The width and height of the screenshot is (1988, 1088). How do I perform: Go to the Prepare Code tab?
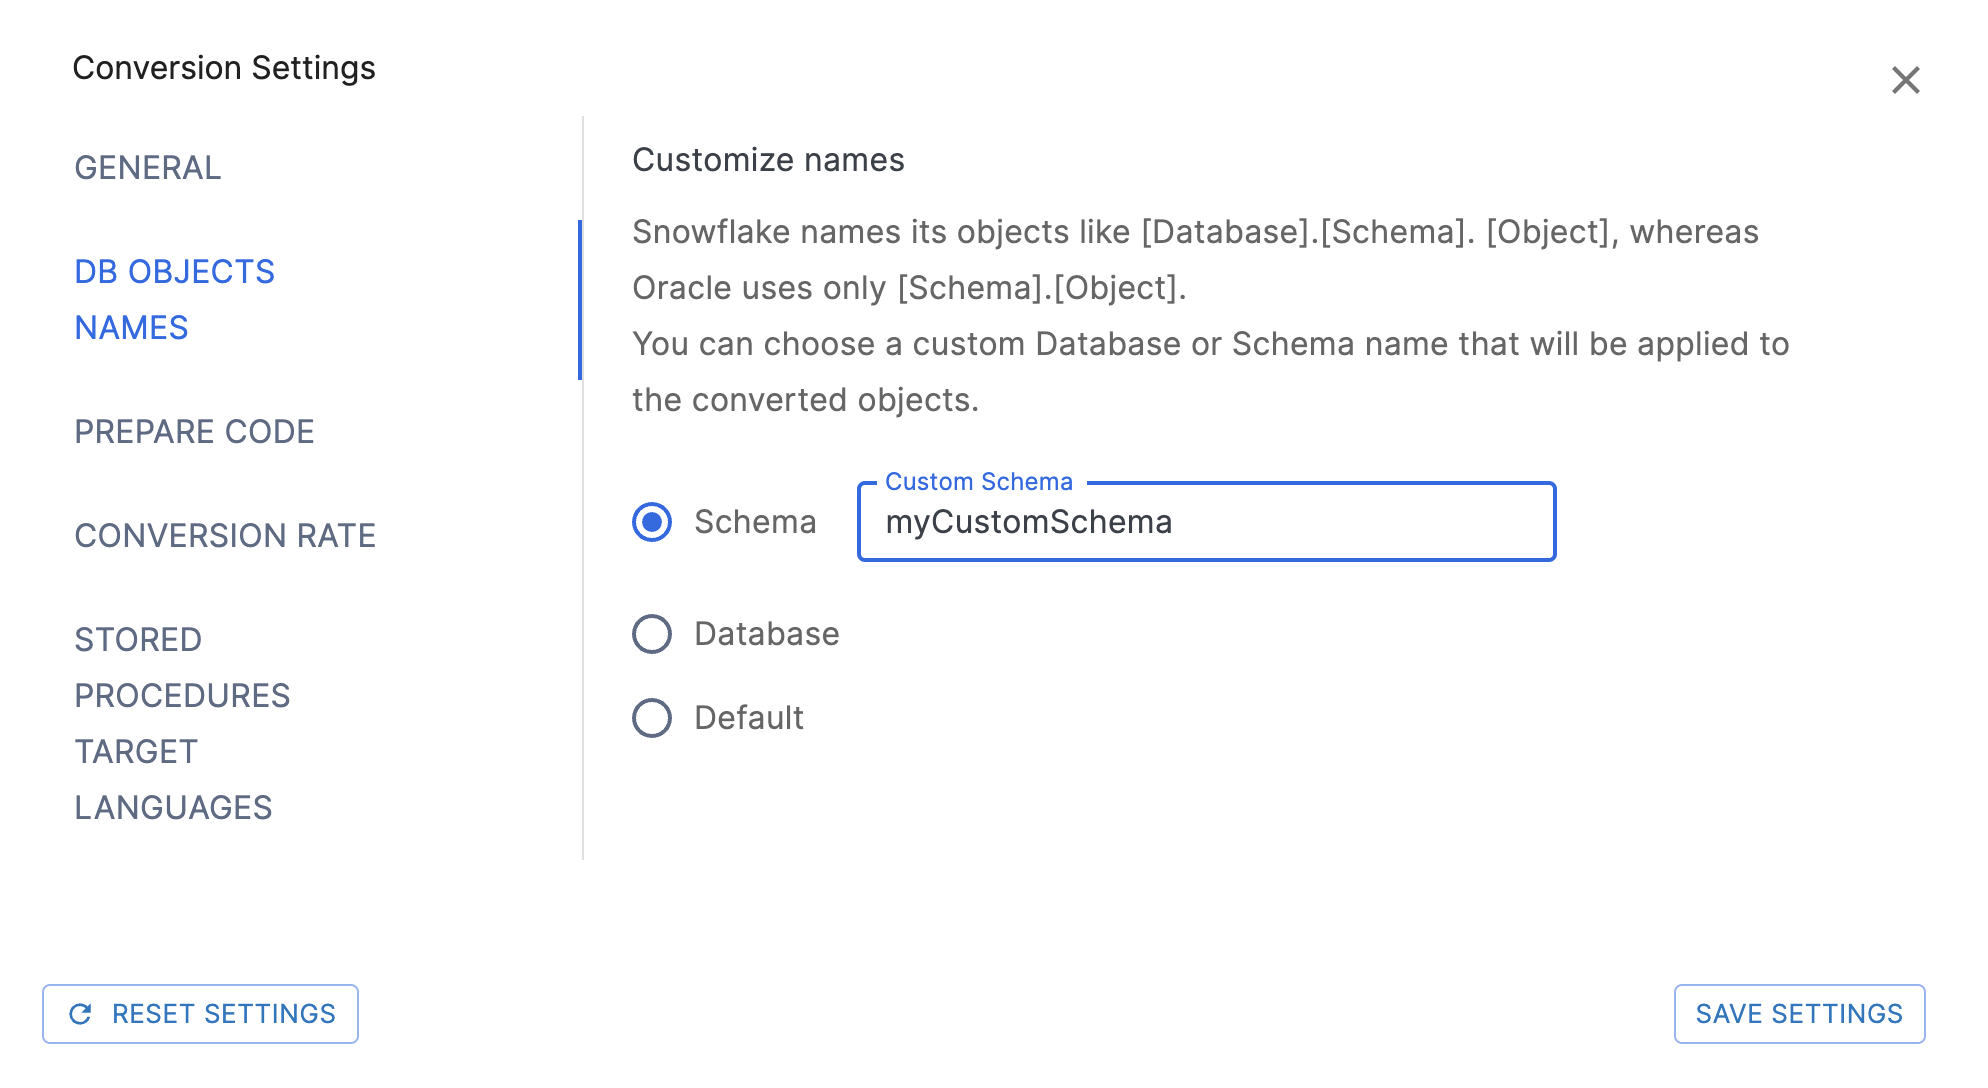point(194,432)
